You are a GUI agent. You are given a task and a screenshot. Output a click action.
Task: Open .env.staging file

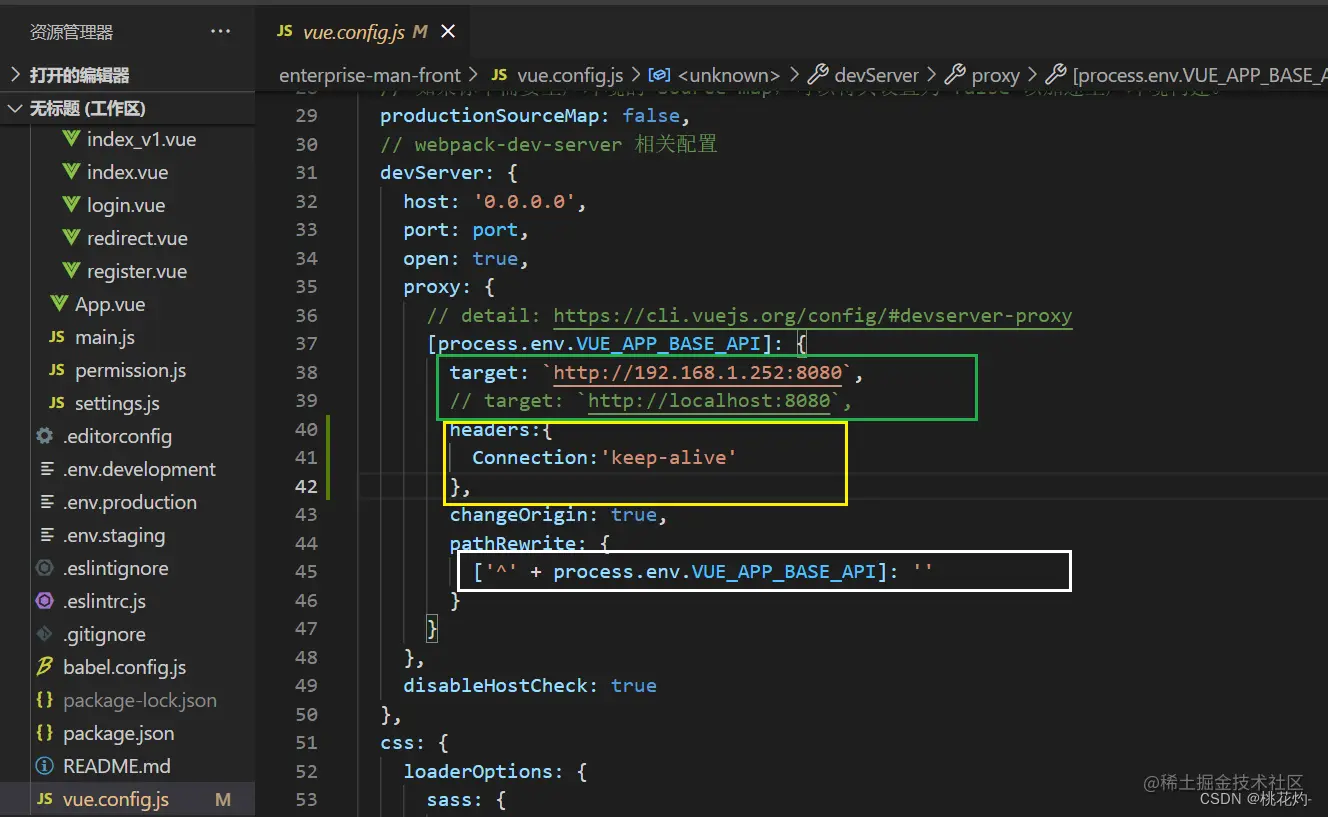[114, 536]
